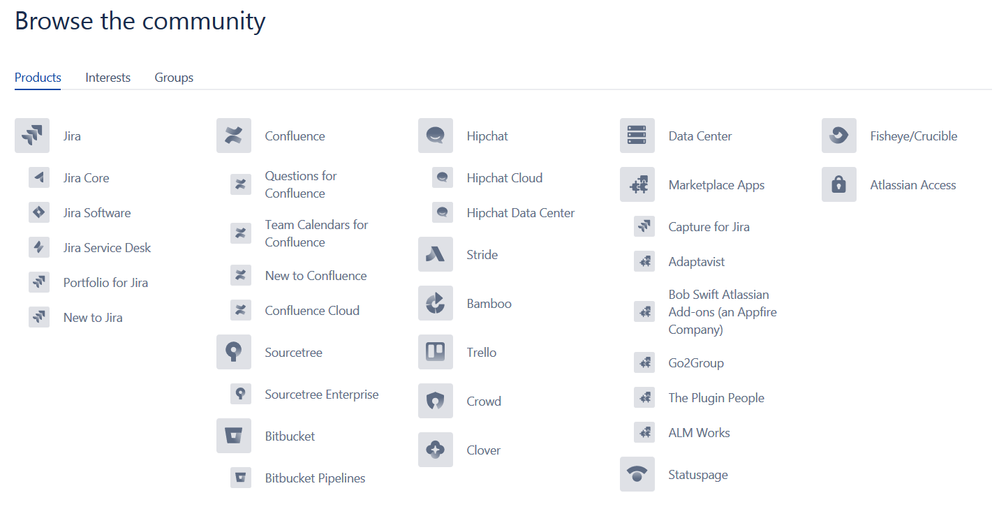Click the Bitbucket bucket icon
999x514 pixels.
[234, 436]
